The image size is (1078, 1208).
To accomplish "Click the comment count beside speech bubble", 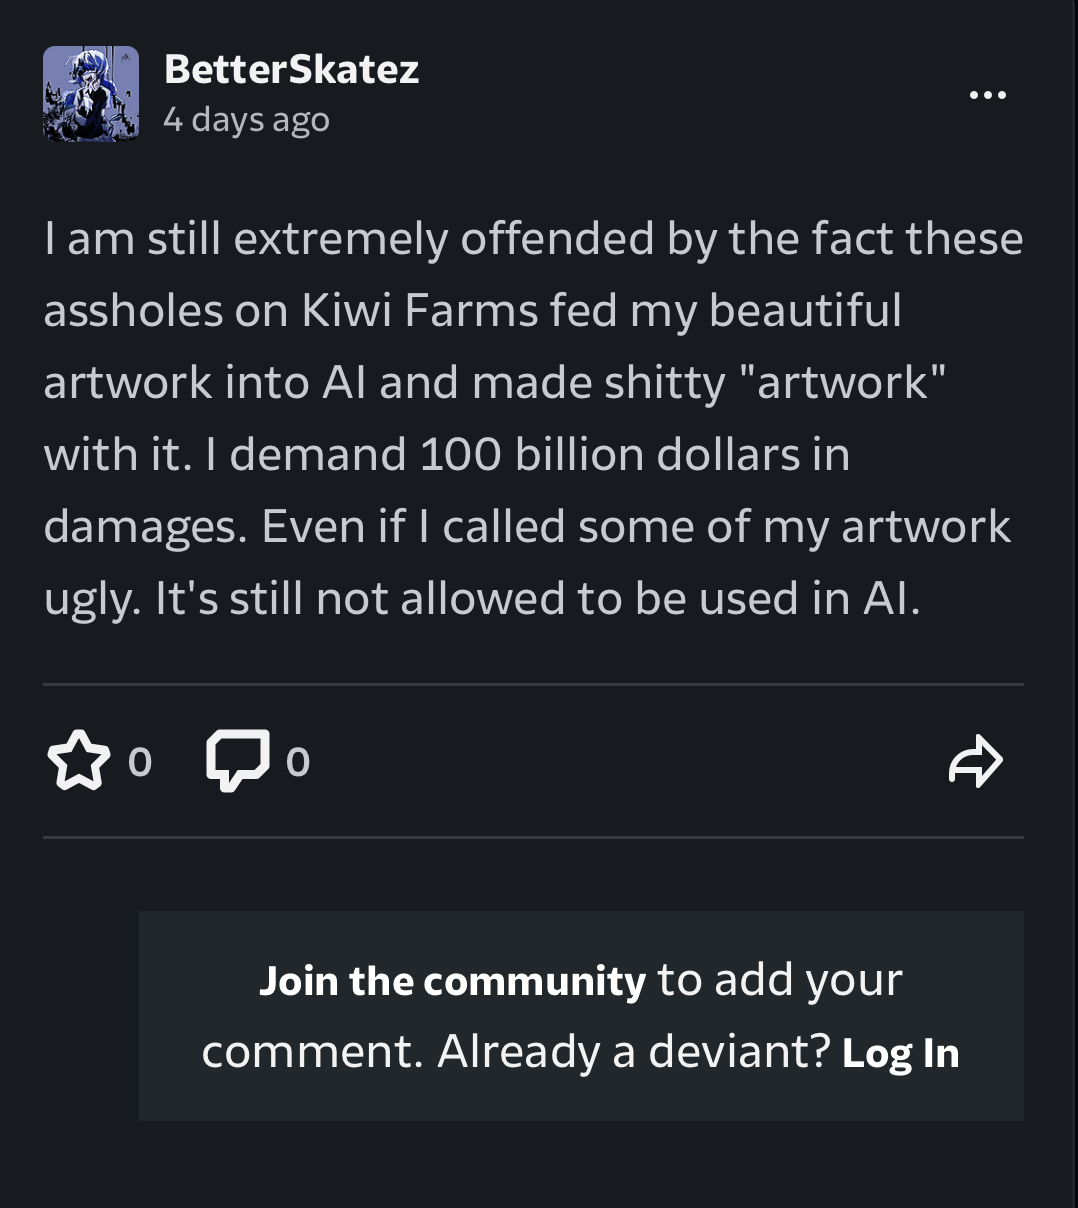I will click(x=298, y=762).
